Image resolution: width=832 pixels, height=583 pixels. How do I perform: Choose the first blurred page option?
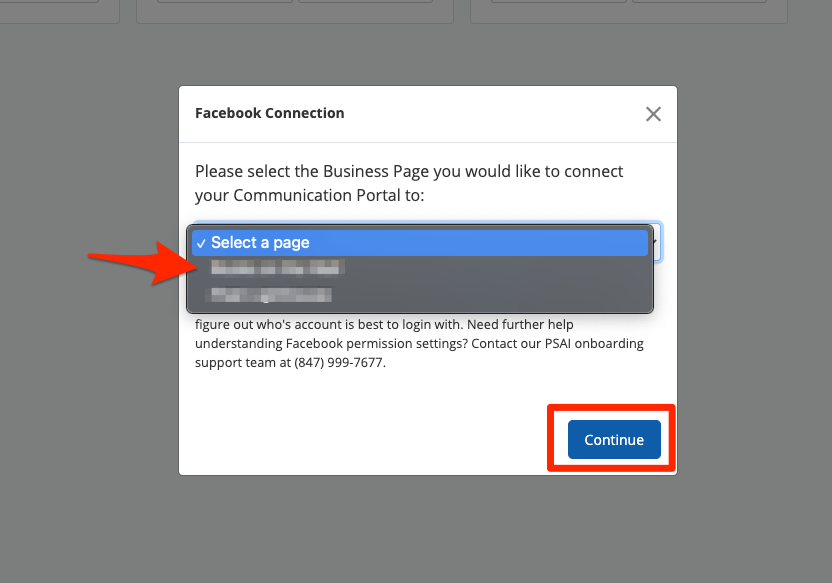[x=275, y=268]
